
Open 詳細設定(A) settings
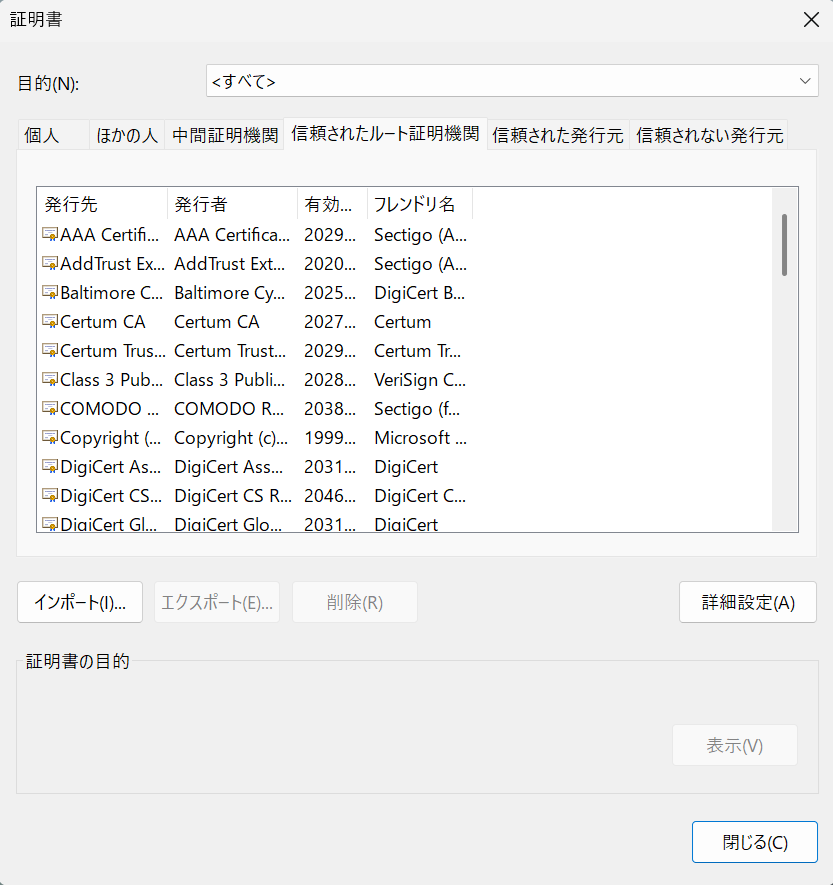[748, 602]
